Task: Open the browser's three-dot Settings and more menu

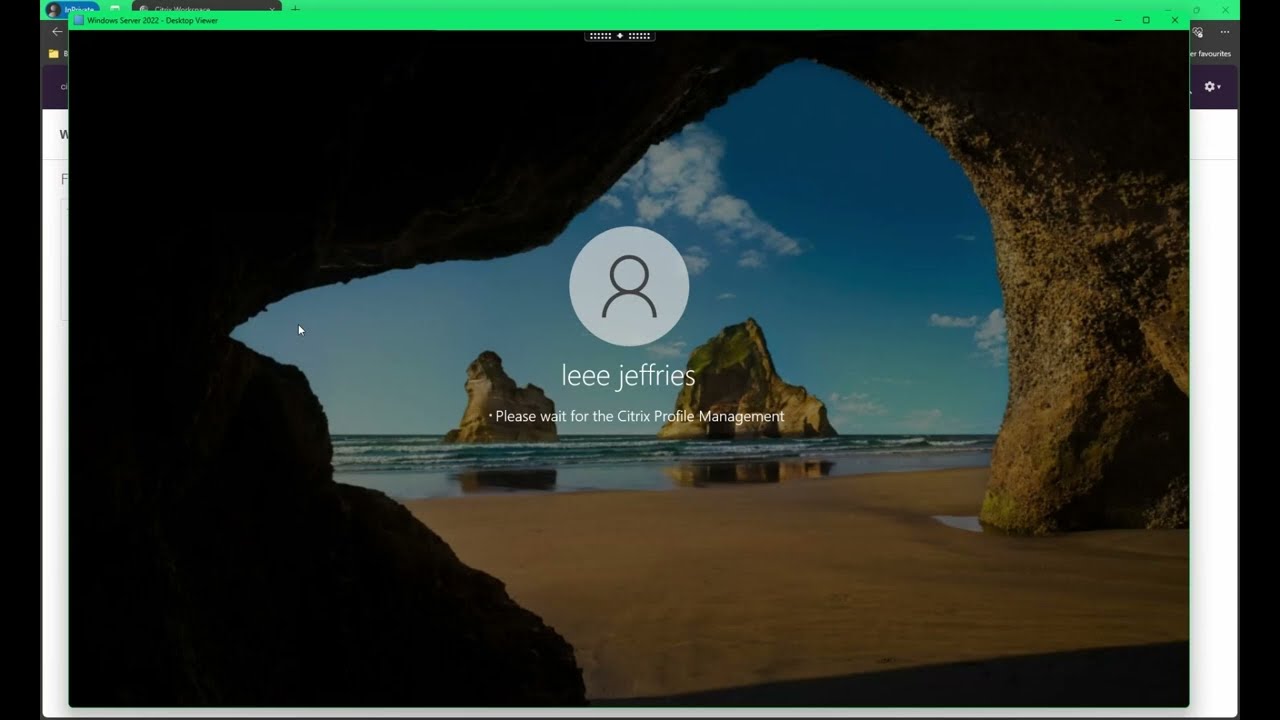Action: pyautogui.click(x=1224, y=32)
